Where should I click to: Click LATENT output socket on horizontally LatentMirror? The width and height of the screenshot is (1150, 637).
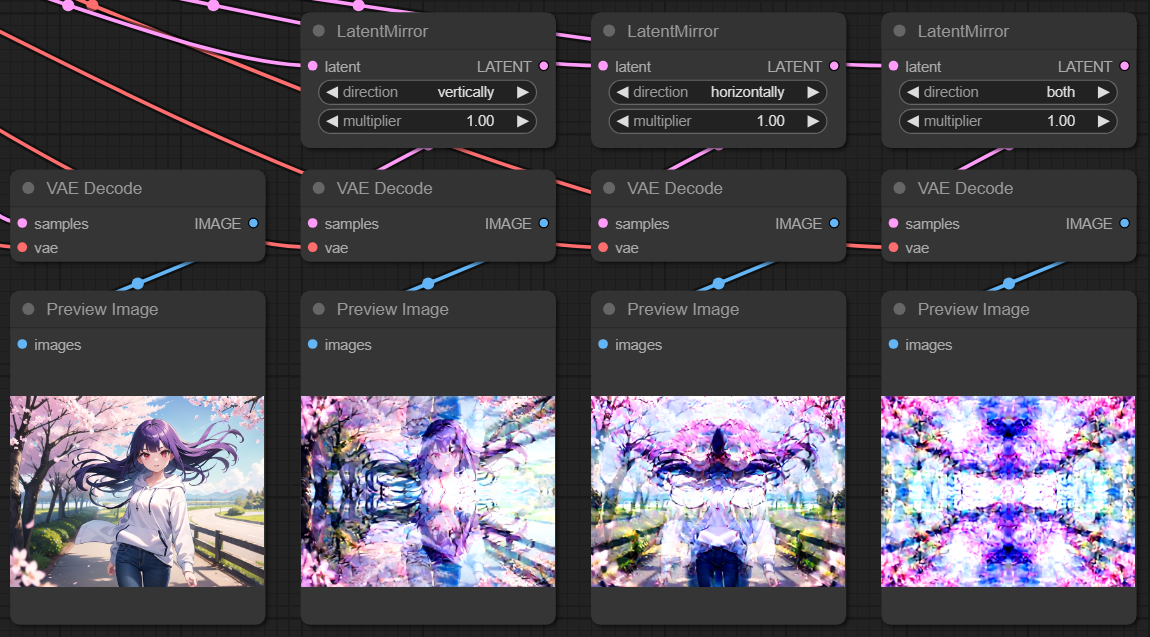coord(834,66)
